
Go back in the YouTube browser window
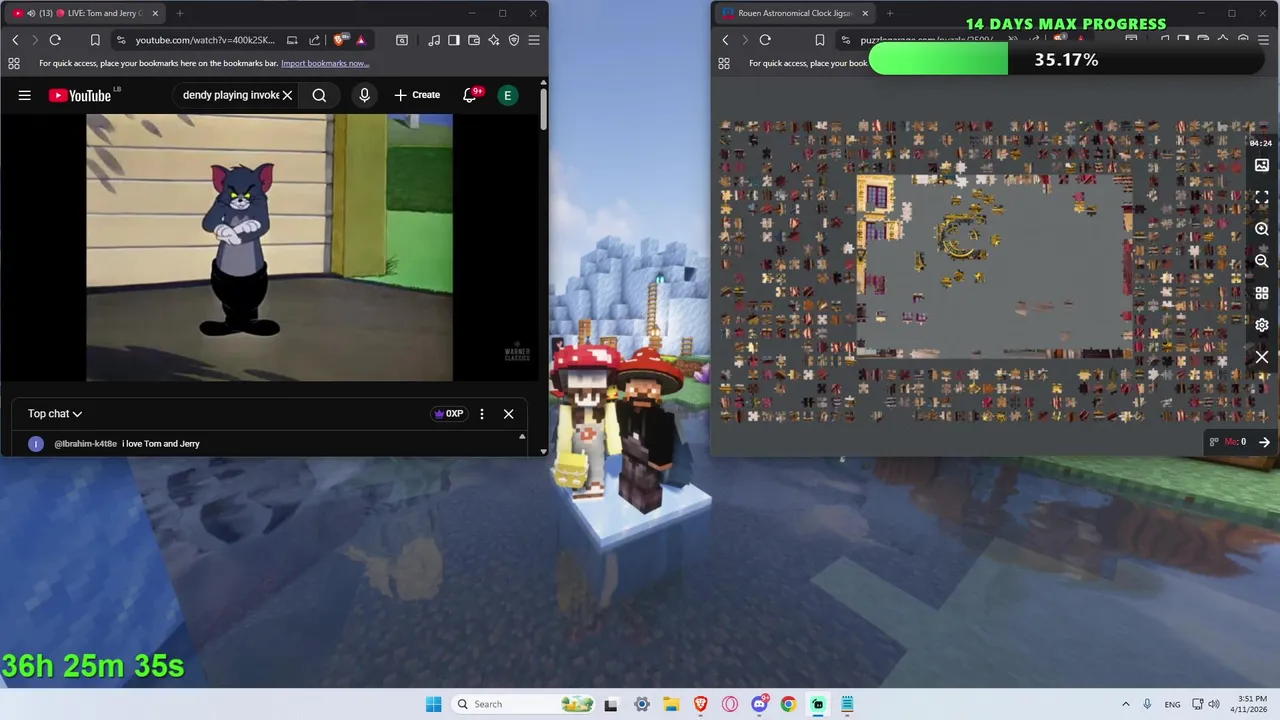click(15, 40)
